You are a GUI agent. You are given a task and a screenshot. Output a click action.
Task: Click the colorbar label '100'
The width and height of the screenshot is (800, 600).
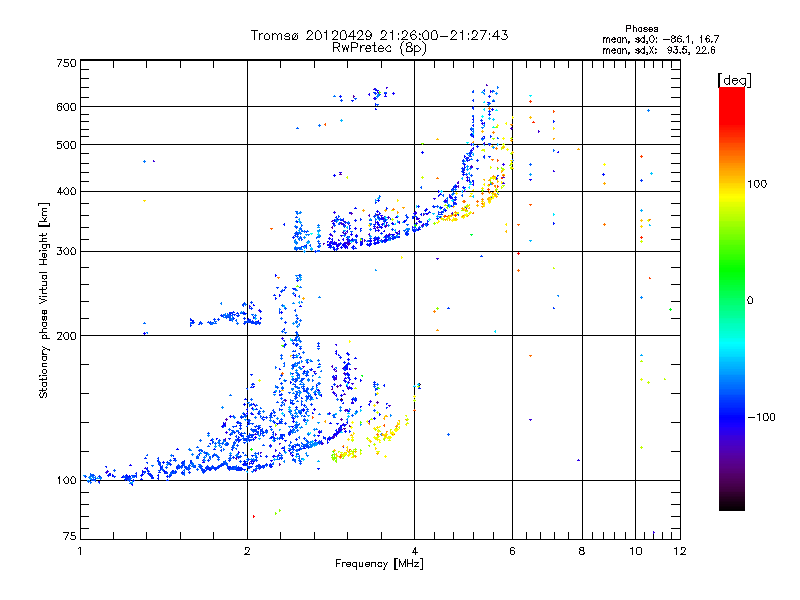point(757,184)
